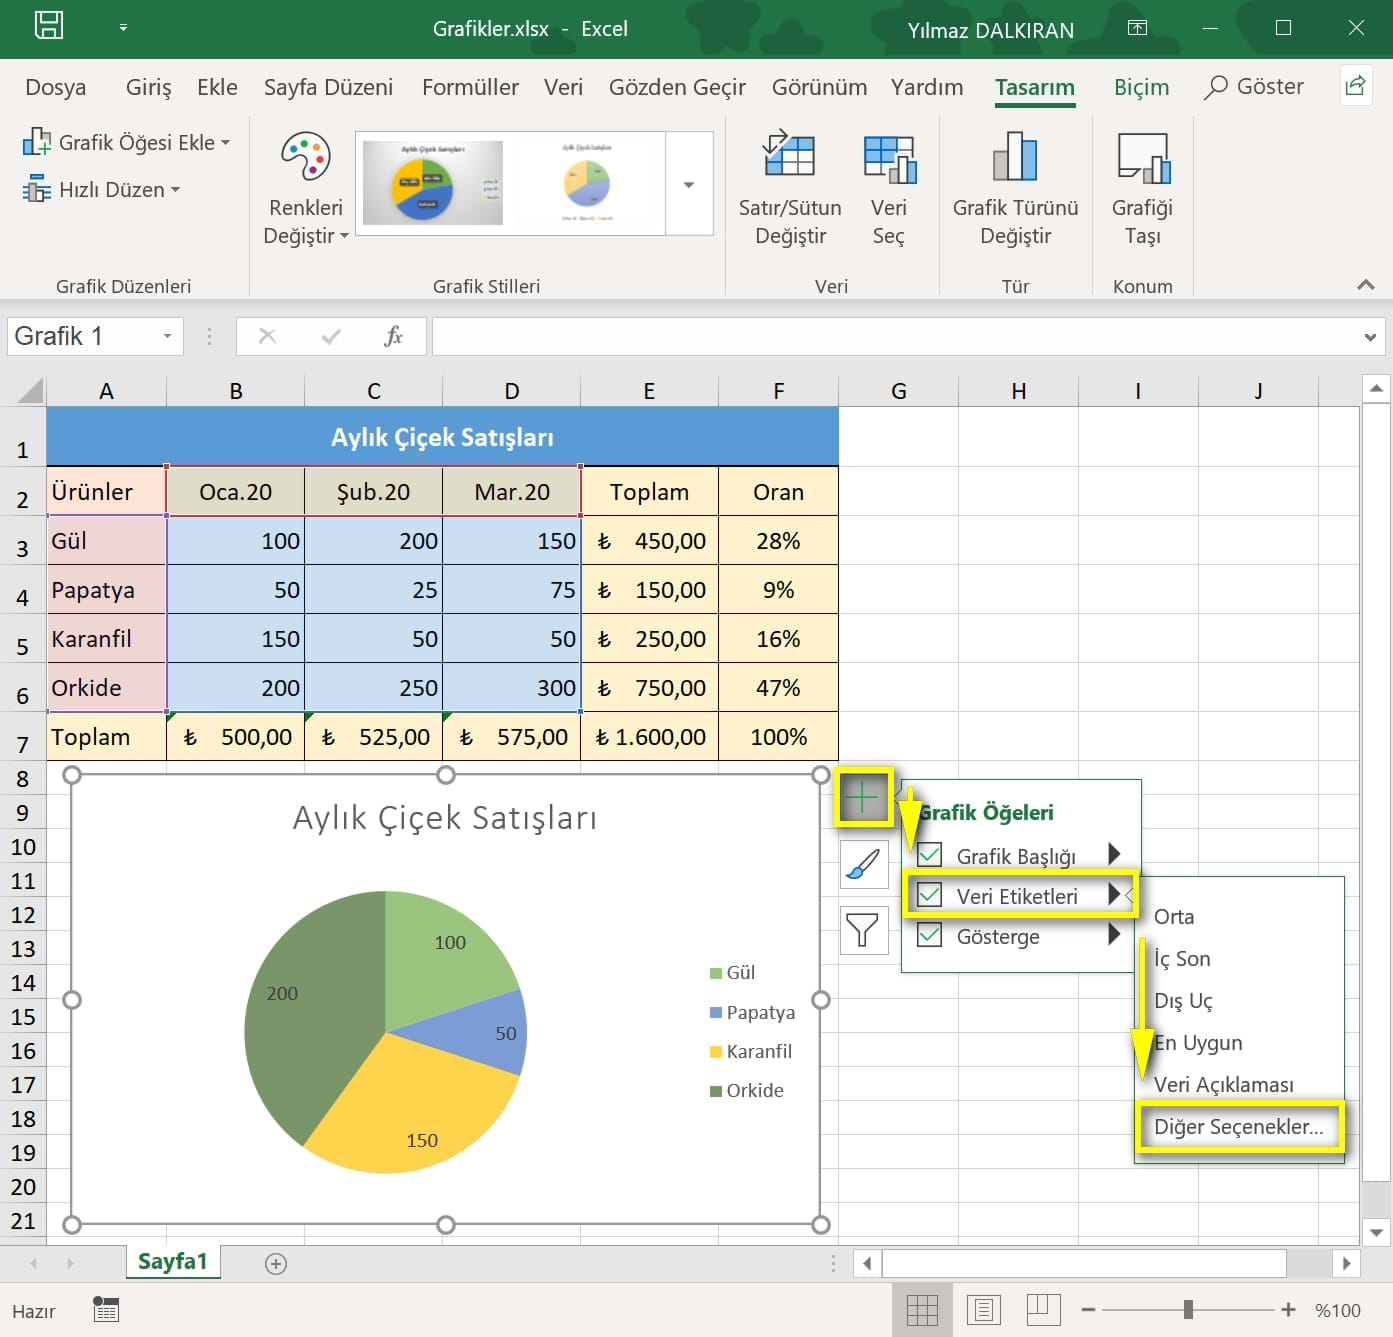Click the confirm checkmark in formula bar
The width and height of the screenshot is (1393, 1337).
pyautogui.click(x=331, y=336)
